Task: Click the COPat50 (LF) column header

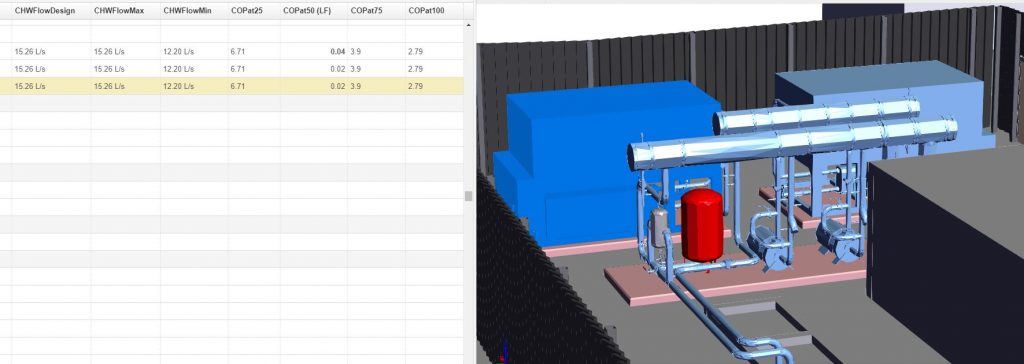Action: coord(307,11)
